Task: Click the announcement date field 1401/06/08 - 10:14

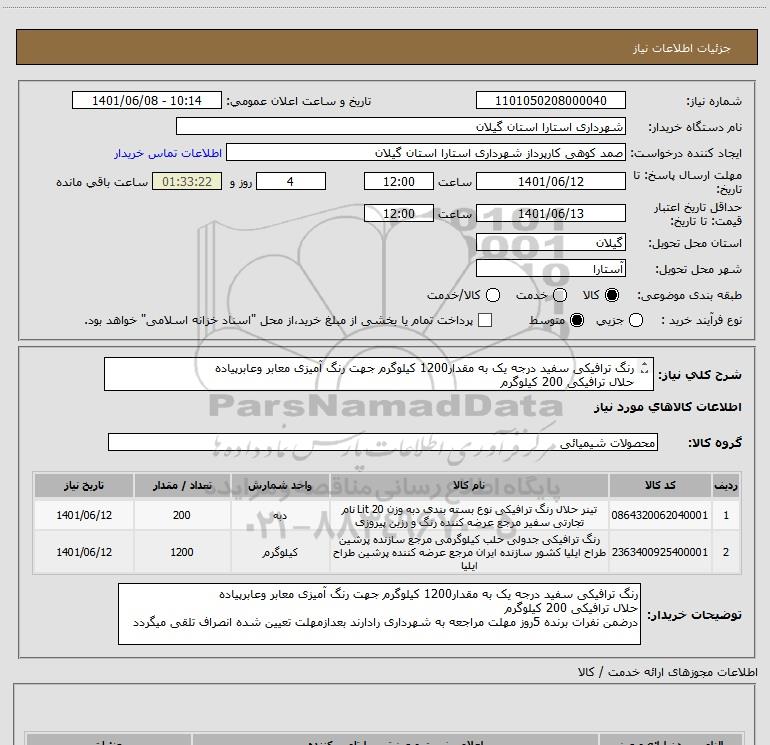Action: (147, 100)
